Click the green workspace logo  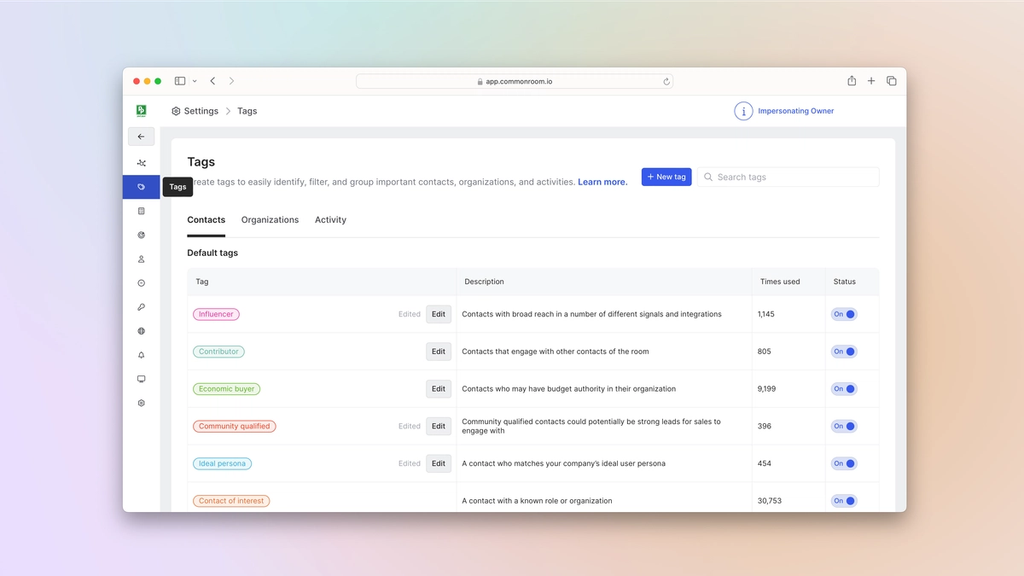tap(141, 110)
